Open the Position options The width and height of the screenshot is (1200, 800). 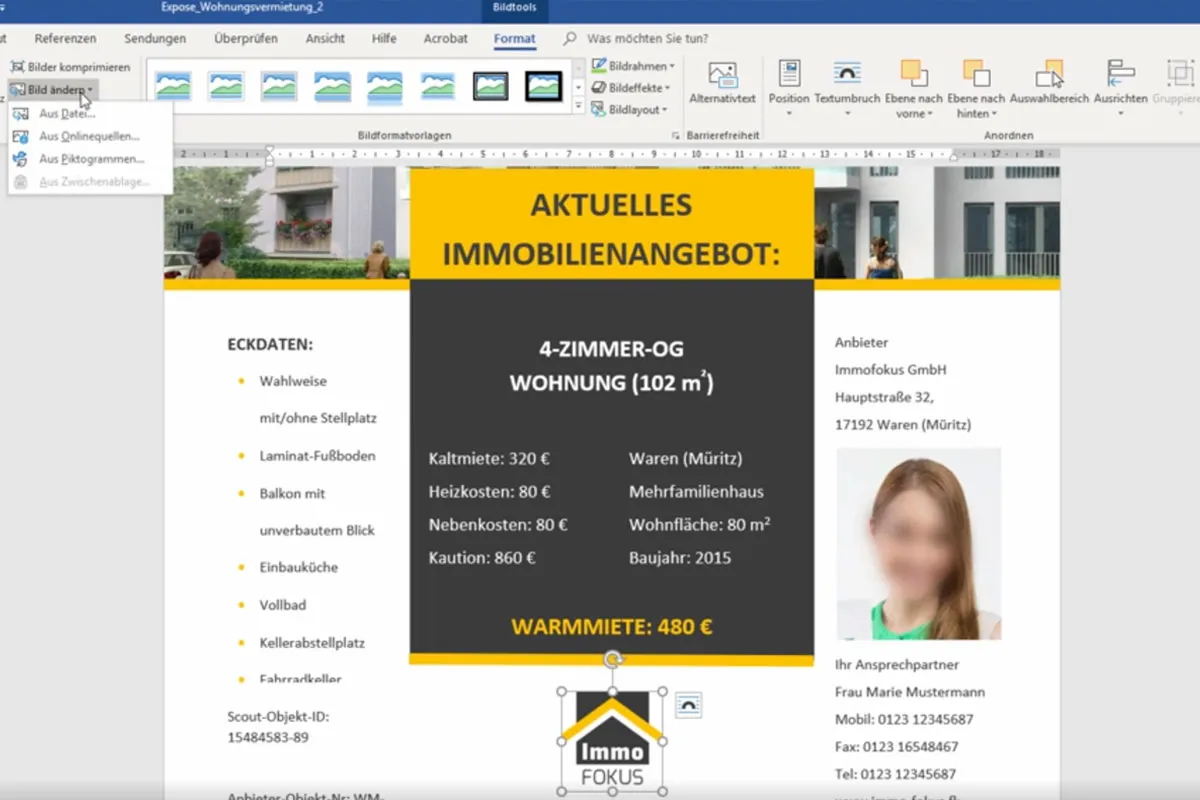[x=789, y=86]
